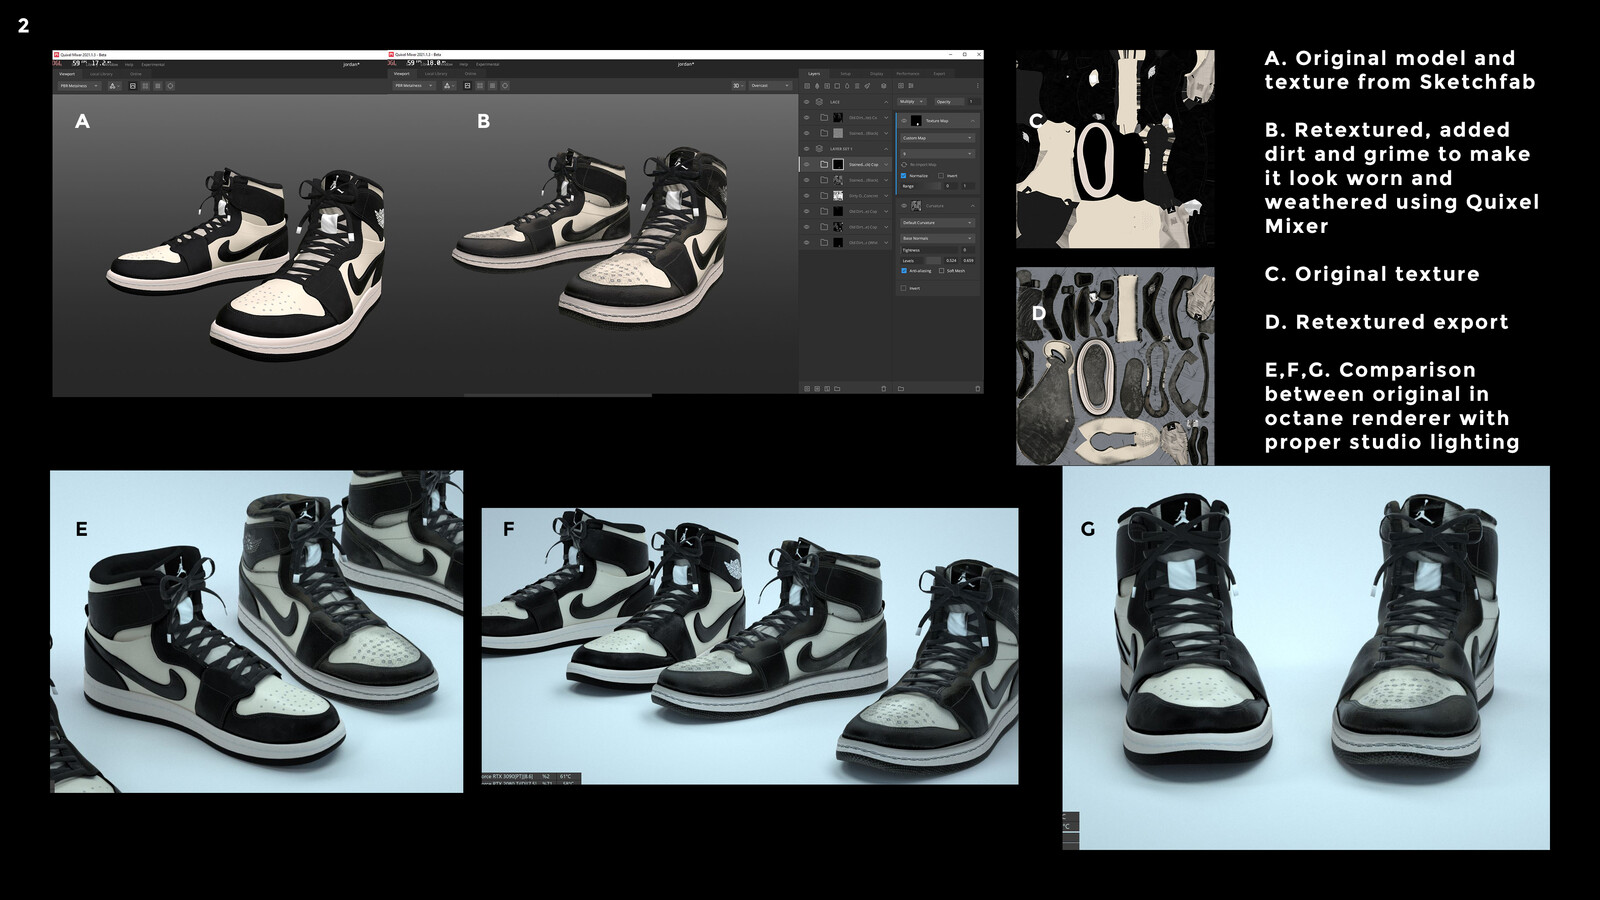The height and width of the screenshot is (900, 1600).
Task: Open model type icon in right Mixer window toolbar
Action: tap(449, 86)
